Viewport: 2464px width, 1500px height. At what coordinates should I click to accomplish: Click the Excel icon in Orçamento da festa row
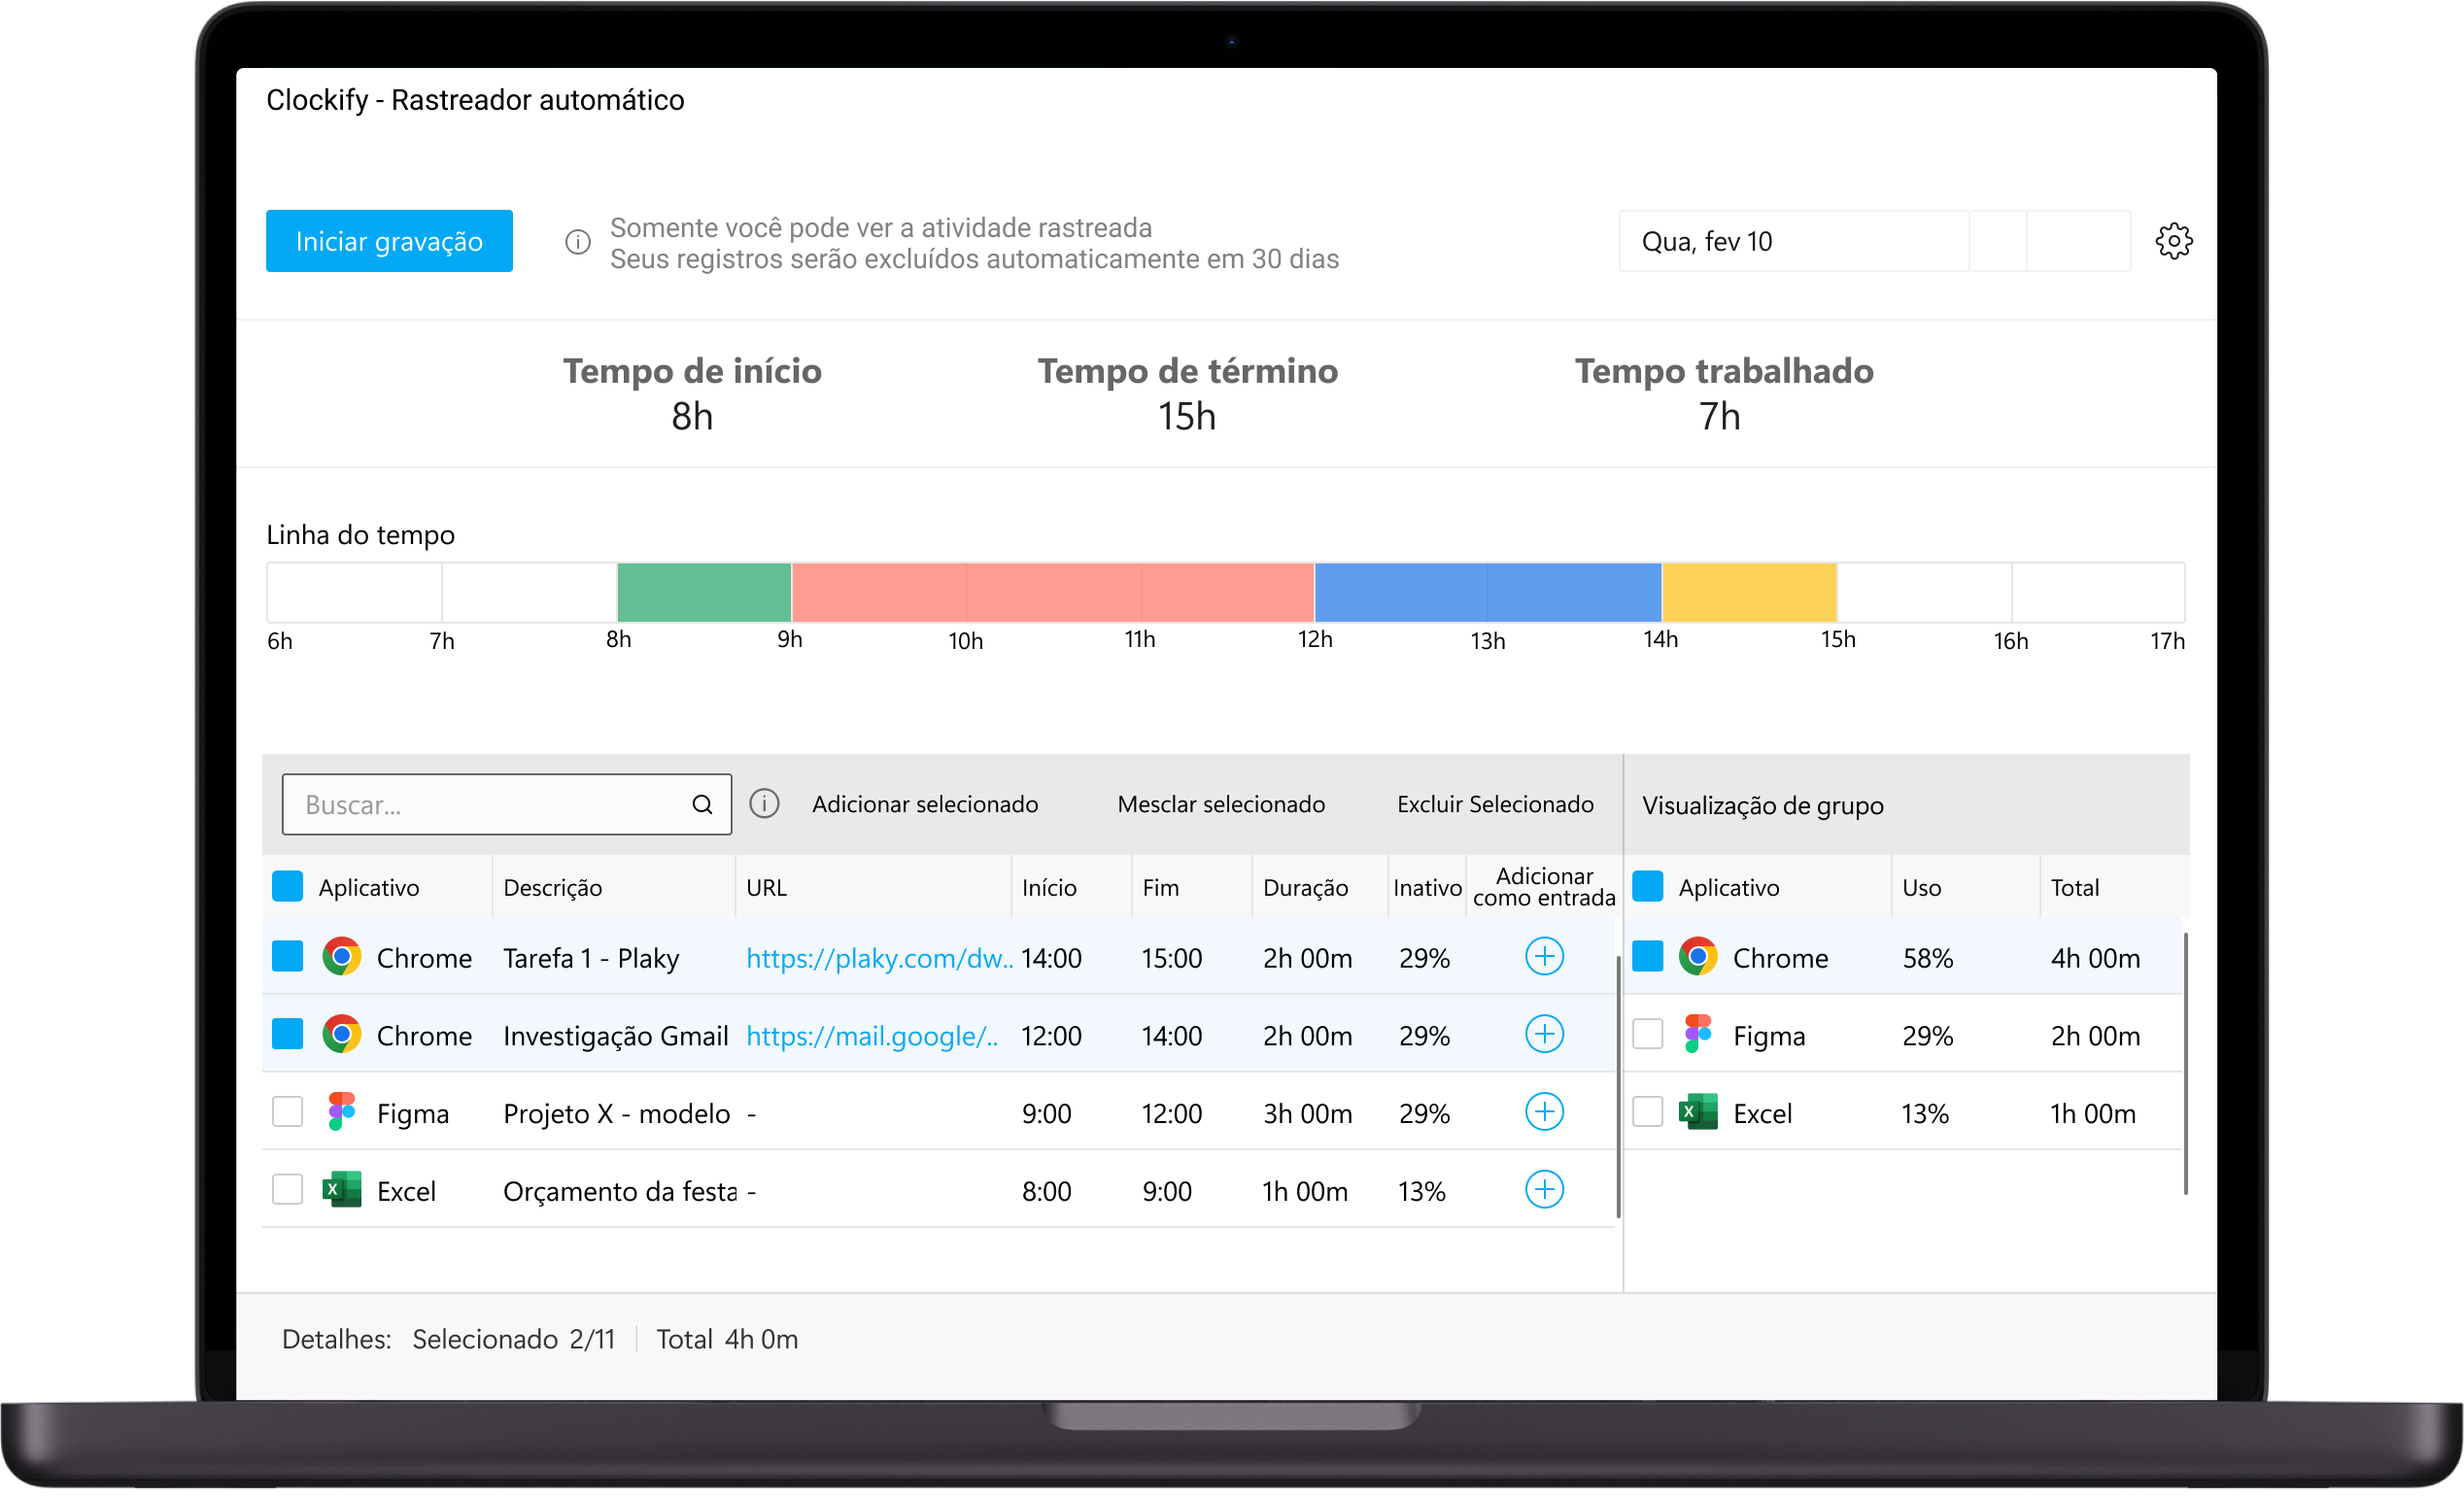click(341, 1190)
